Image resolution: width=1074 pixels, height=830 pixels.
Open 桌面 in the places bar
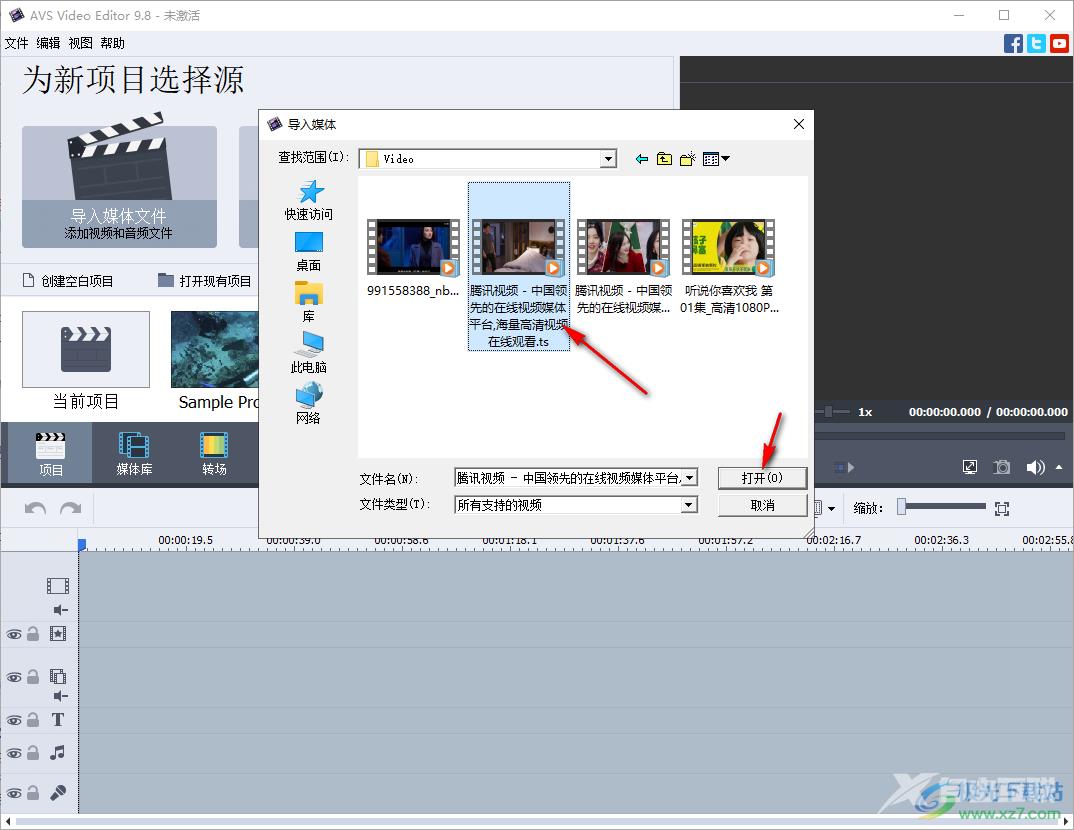[309, 251]
